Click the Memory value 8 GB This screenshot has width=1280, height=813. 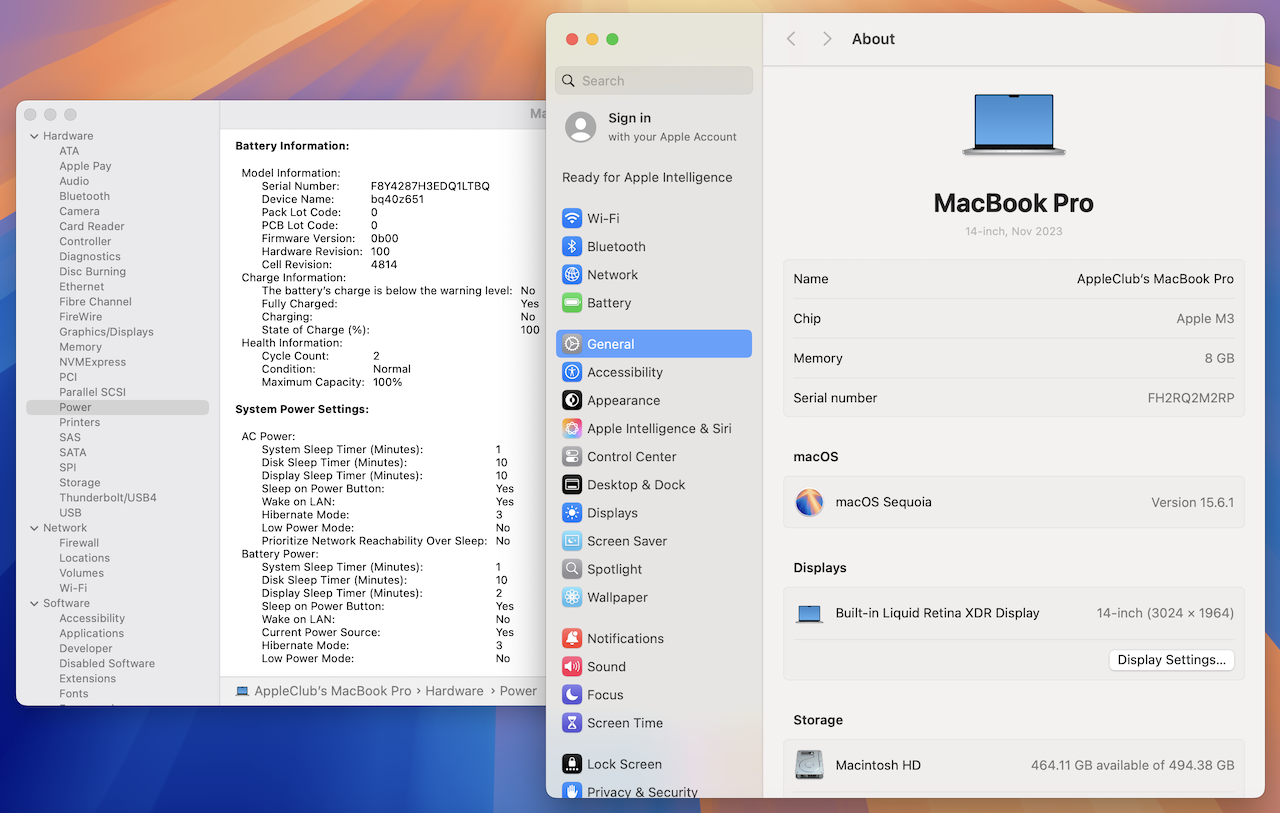1219,358
